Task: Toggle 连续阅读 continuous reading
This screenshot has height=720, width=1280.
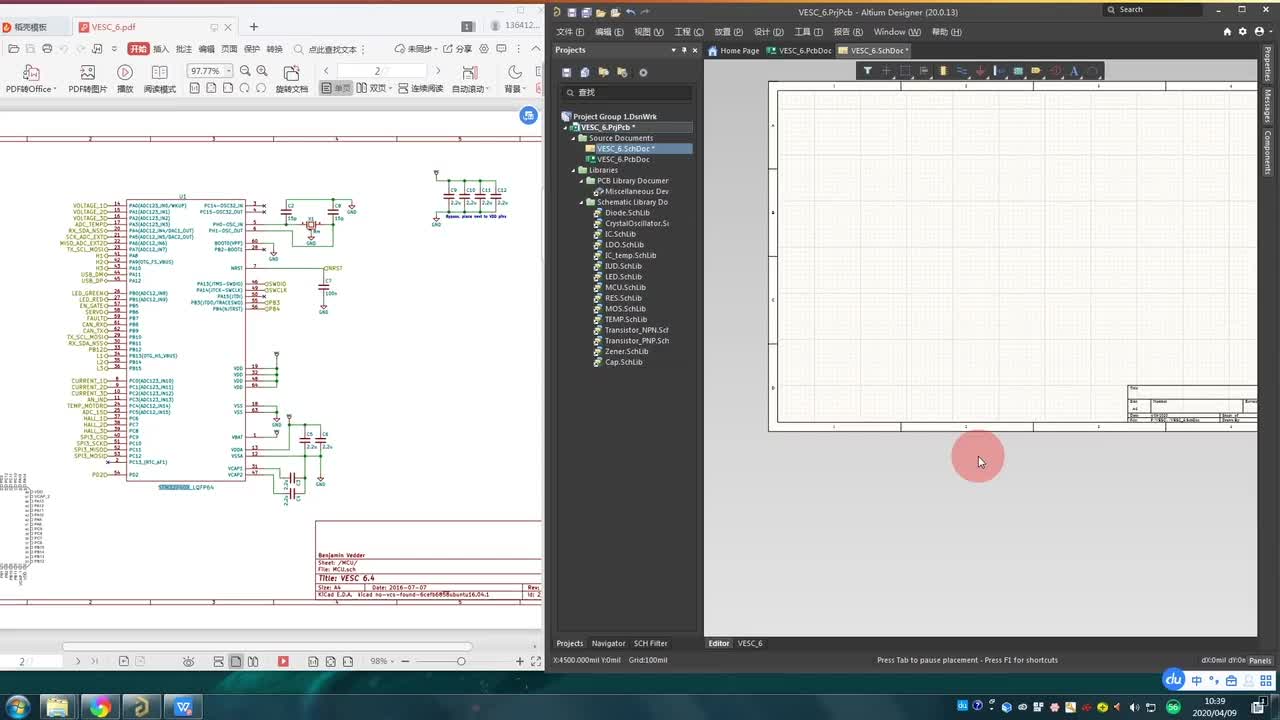Action: click(420, 88)
